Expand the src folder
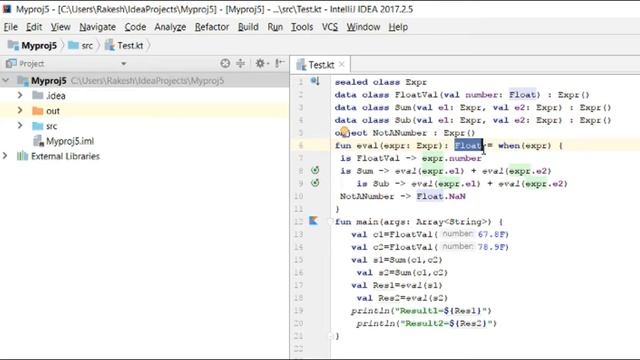This screenshot has width=640, height=360. [x=20, y=125]
